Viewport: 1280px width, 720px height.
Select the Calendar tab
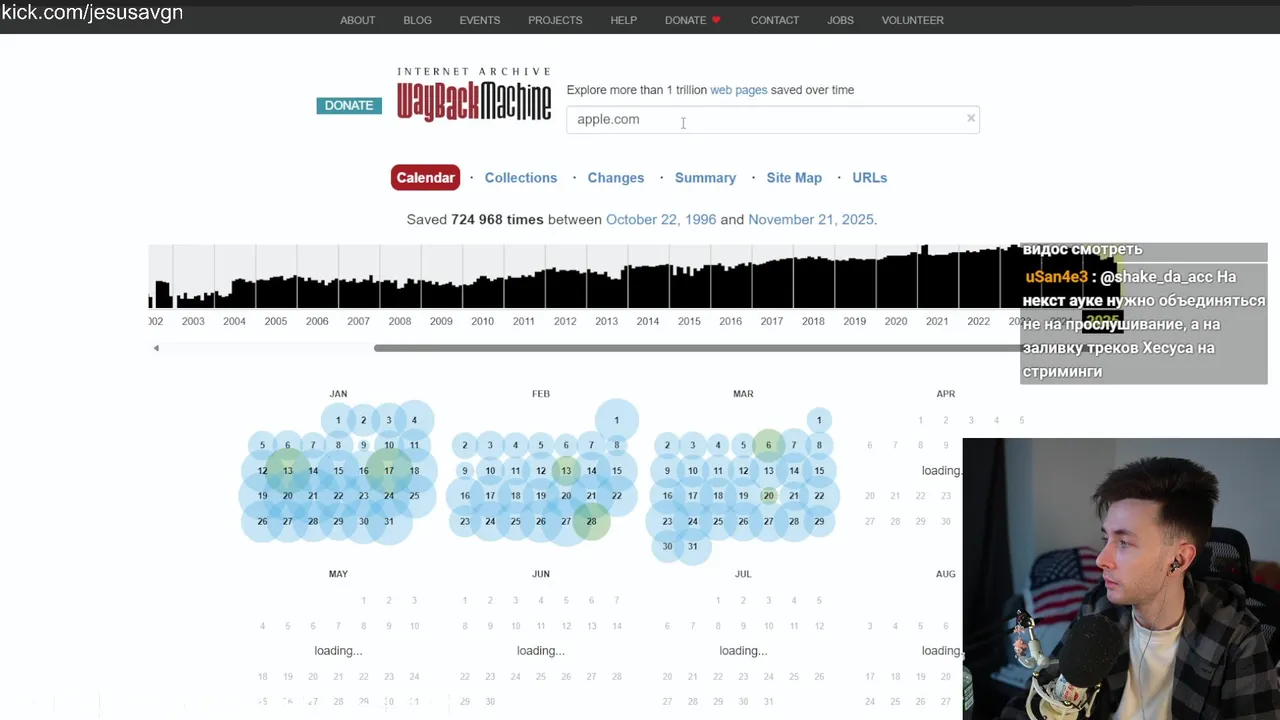[x=425, y=178]
